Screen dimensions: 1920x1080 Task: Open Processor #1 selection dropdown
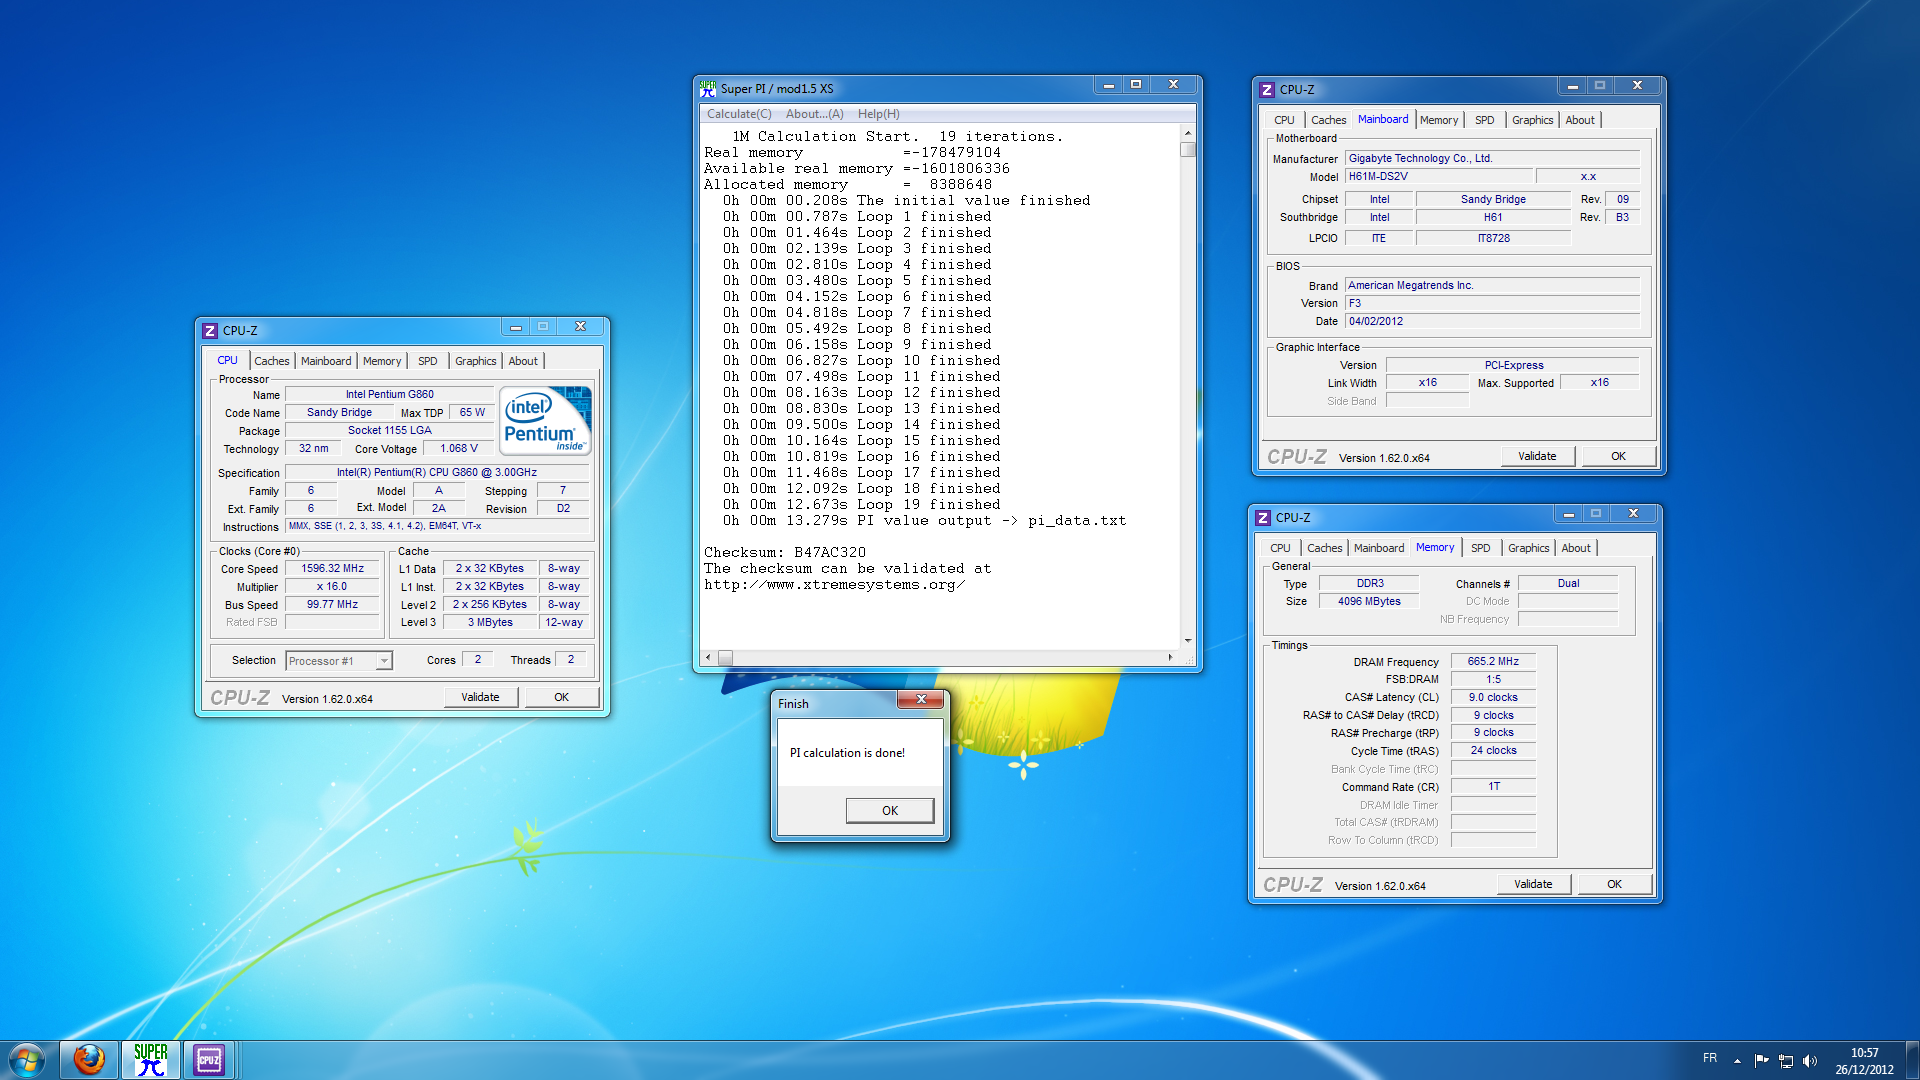click(x=339, y=661)
